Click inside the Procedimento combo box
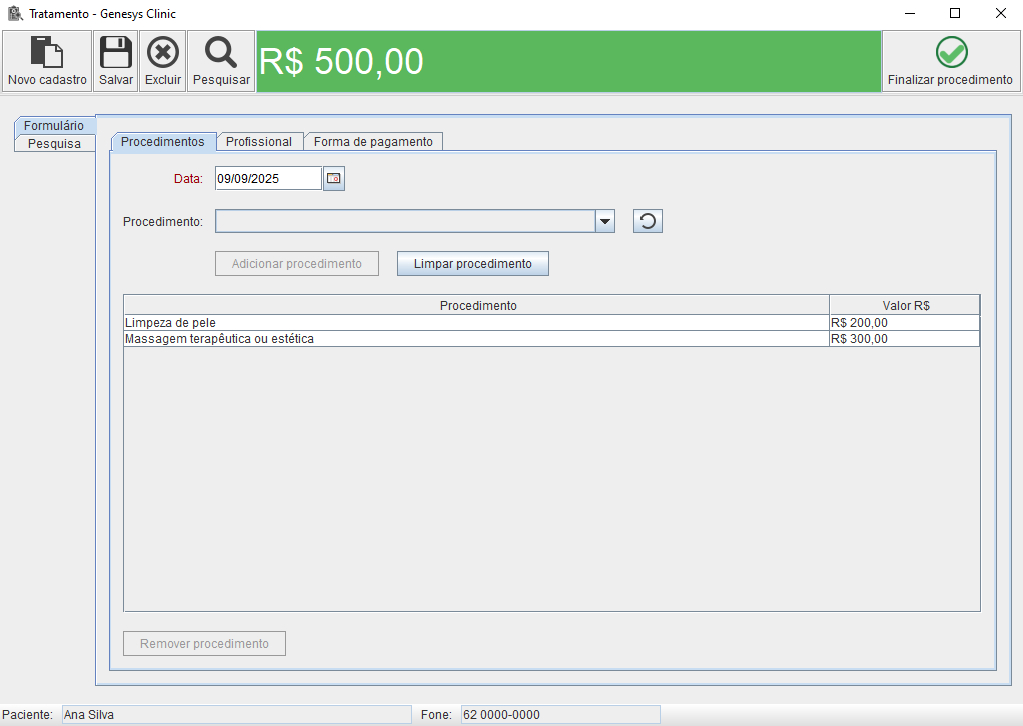The height and width of the screenshot is (726, 1023). click(x=405, y=221)
